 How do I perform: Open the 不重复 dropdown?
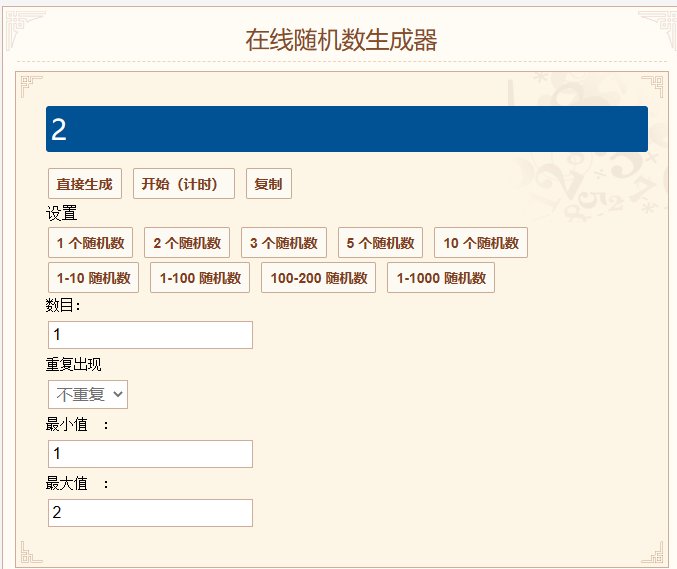click(x=88, y=394)
